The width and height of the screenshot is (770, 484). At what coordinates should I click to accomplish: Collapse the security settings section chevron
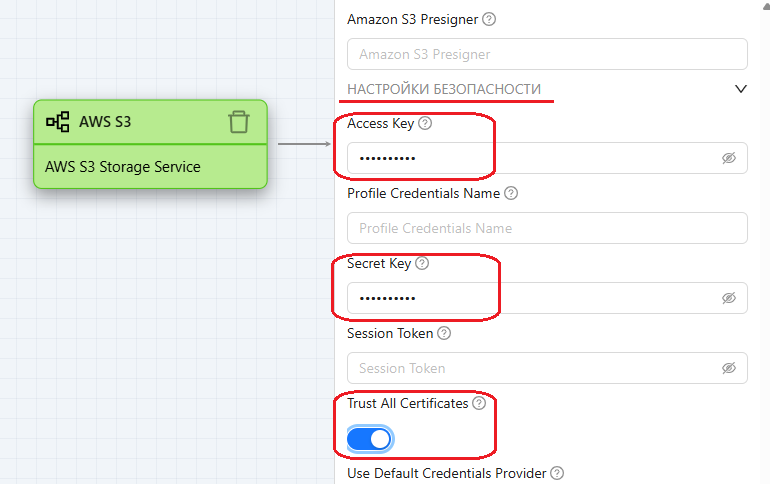(x=741, y=89)
